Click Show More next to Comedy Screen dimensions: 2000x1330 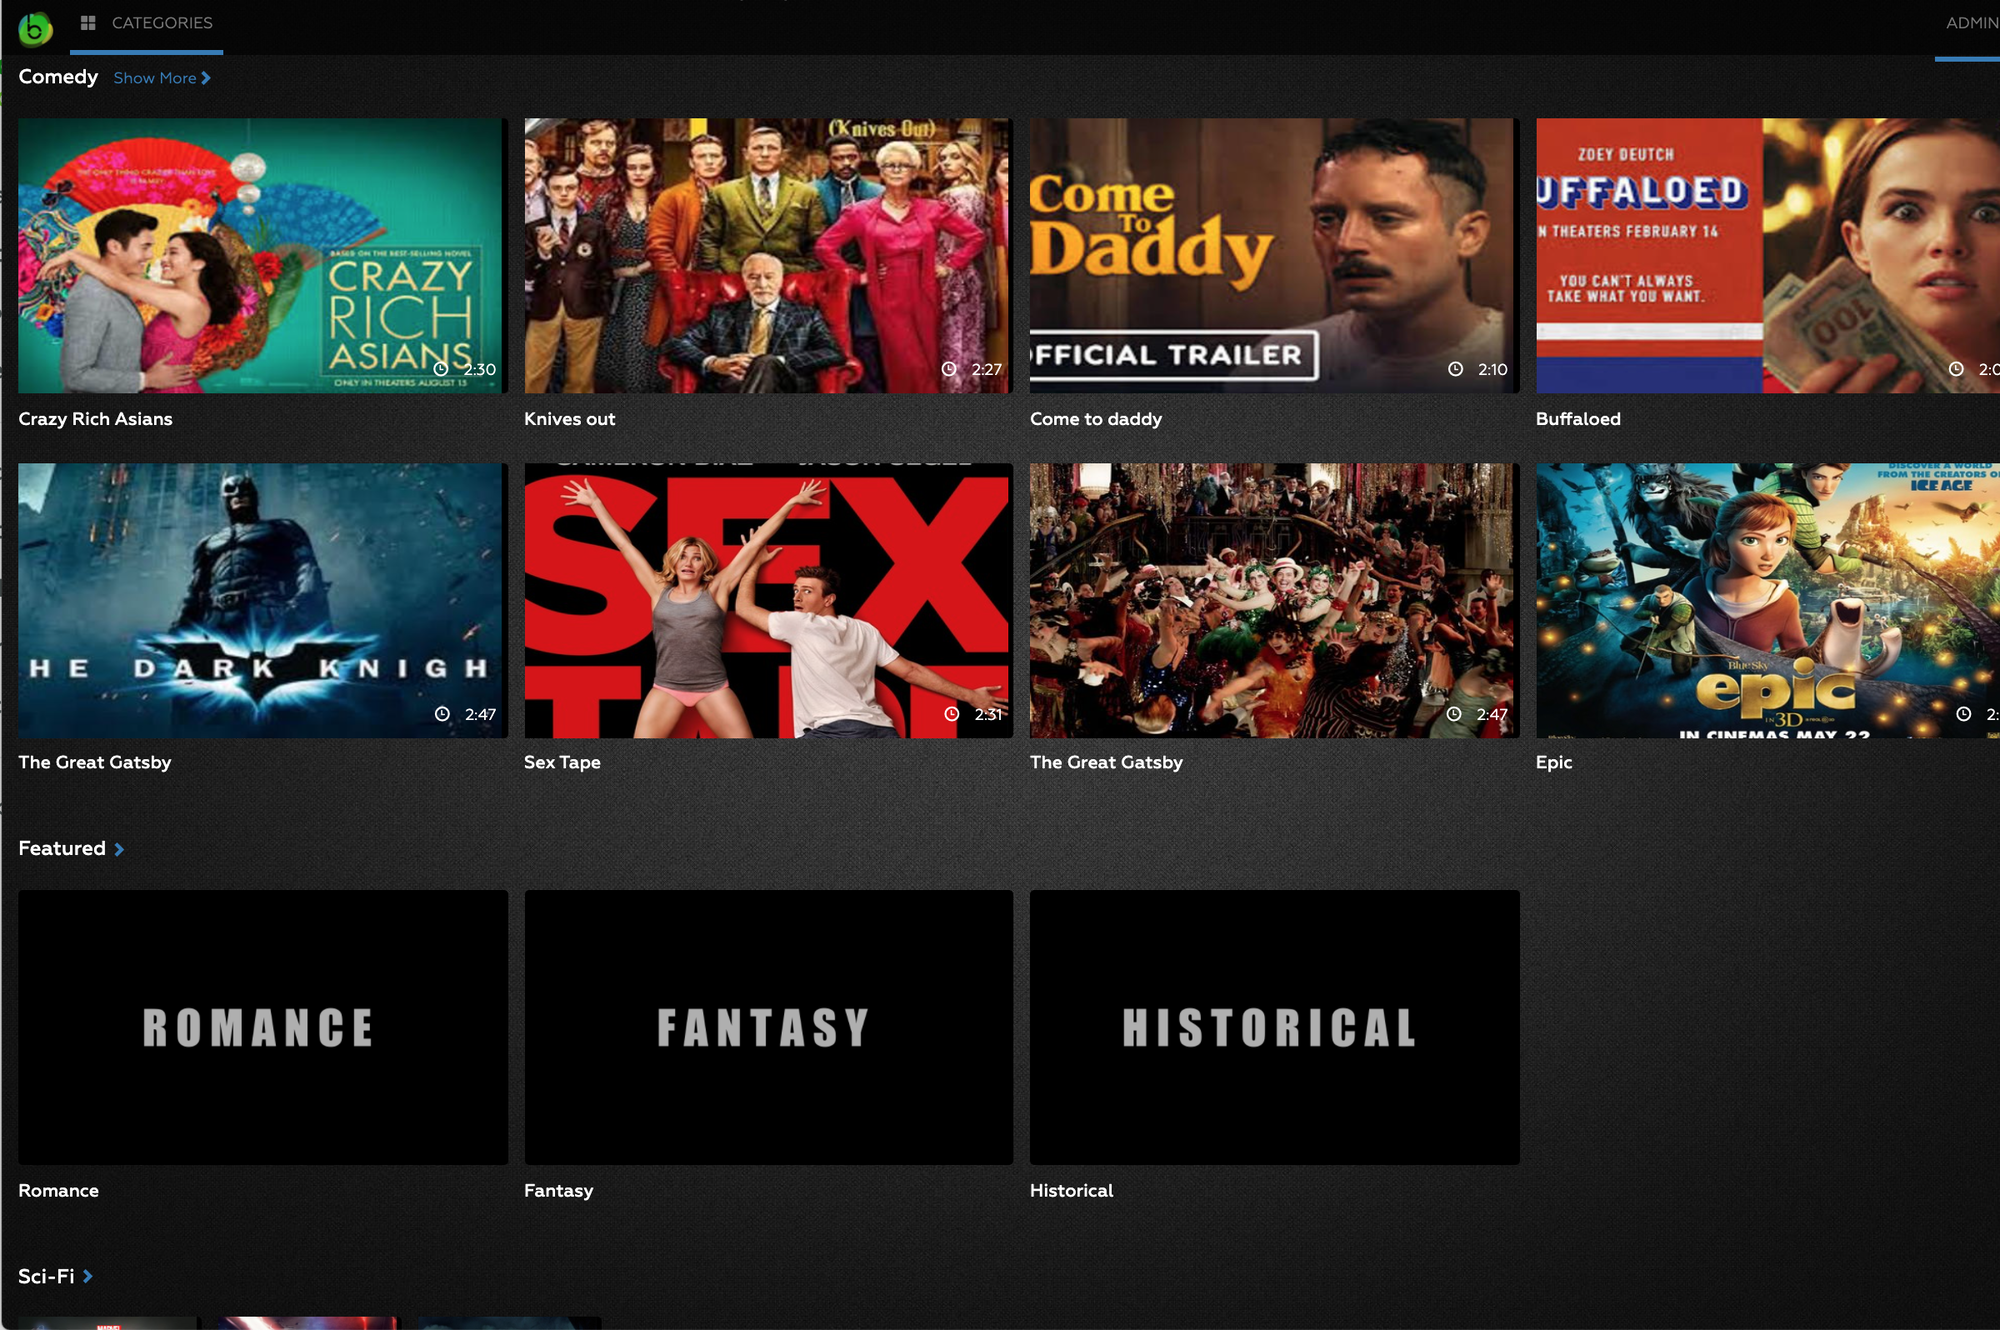[162, 78]
